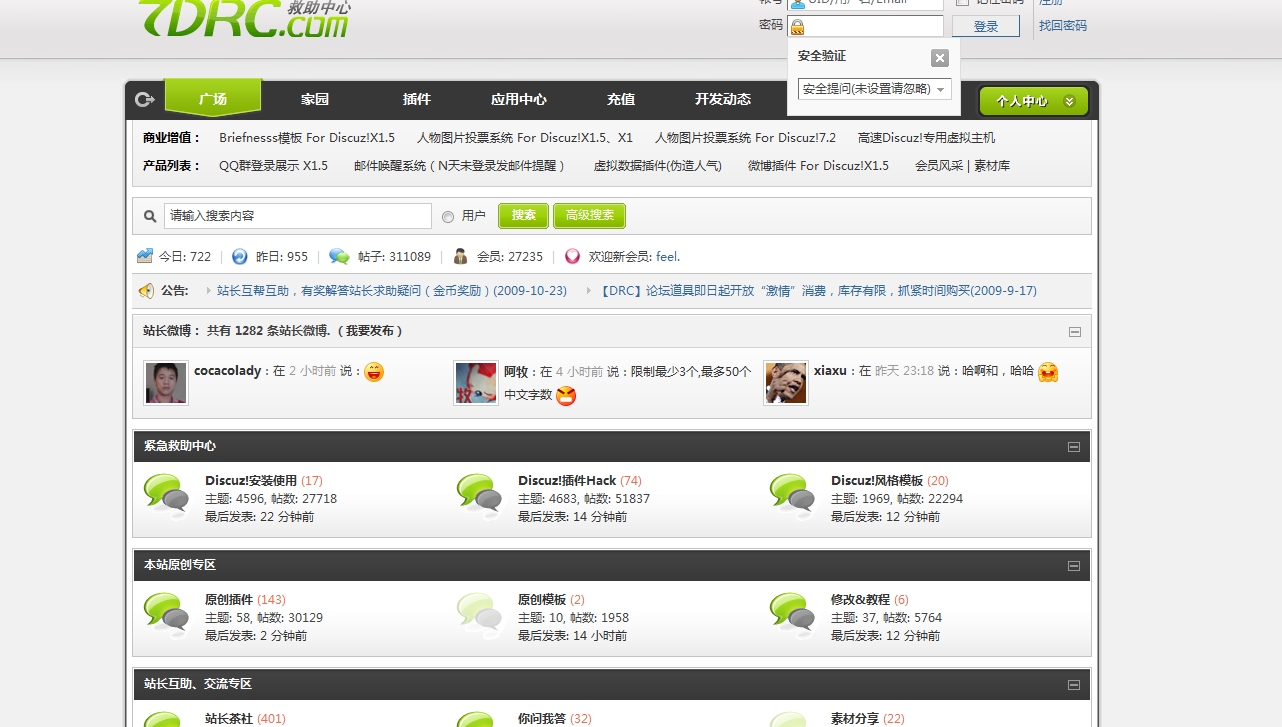Click the lock icon in password field
The image size is (1282, 727).
(x=797, y=27)
